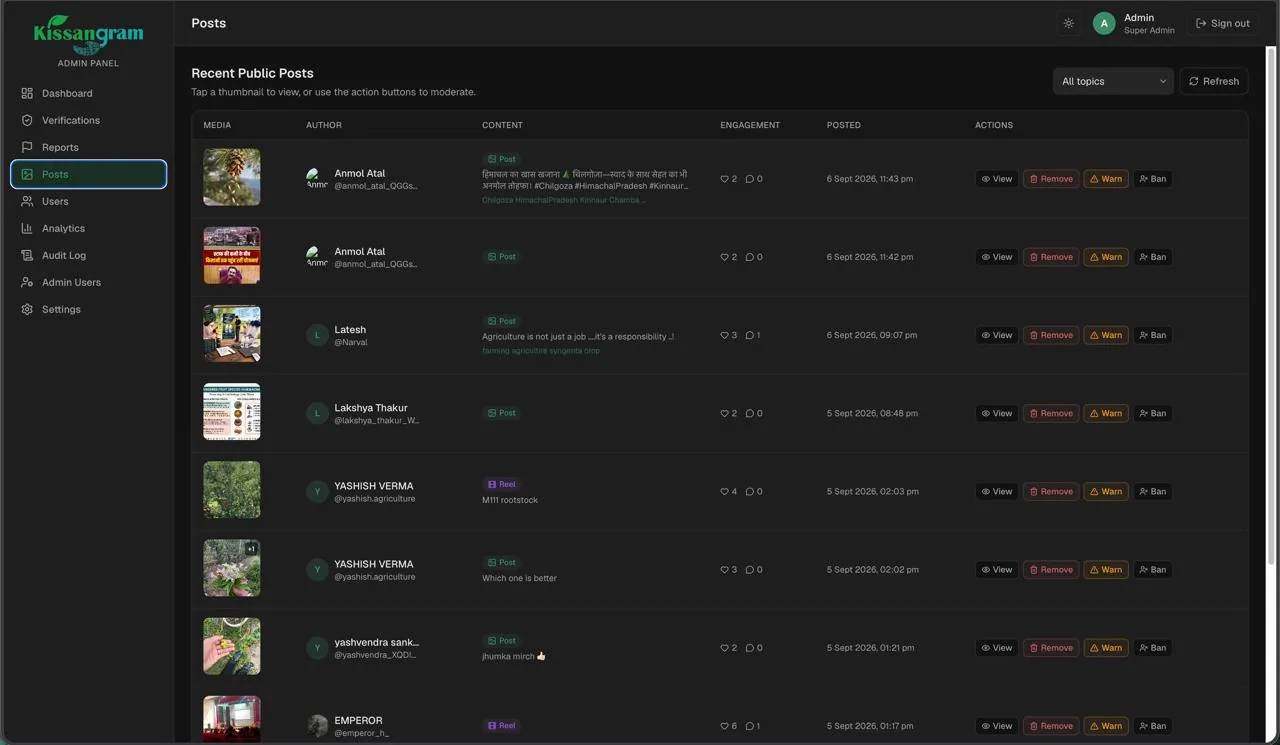
Task: Open thumbnail of jhumka mirch post
Action: (232, 646)
